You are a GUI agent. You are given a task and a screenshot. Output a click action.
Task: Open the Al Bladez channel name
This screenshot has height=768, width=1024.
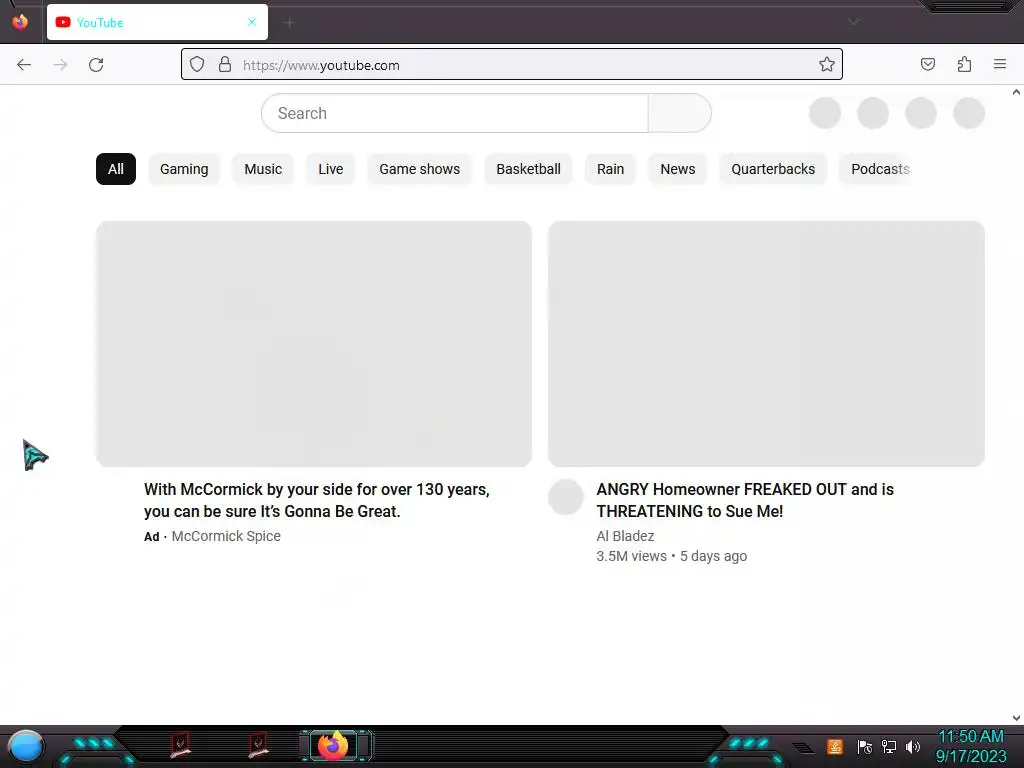pos(625,536)
